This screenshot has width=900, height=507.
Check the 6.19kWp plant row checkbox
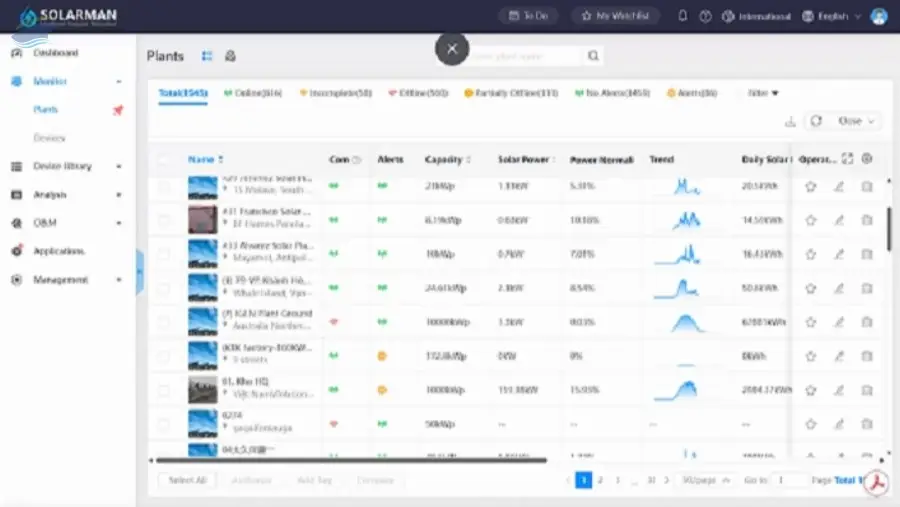[164, 220]
